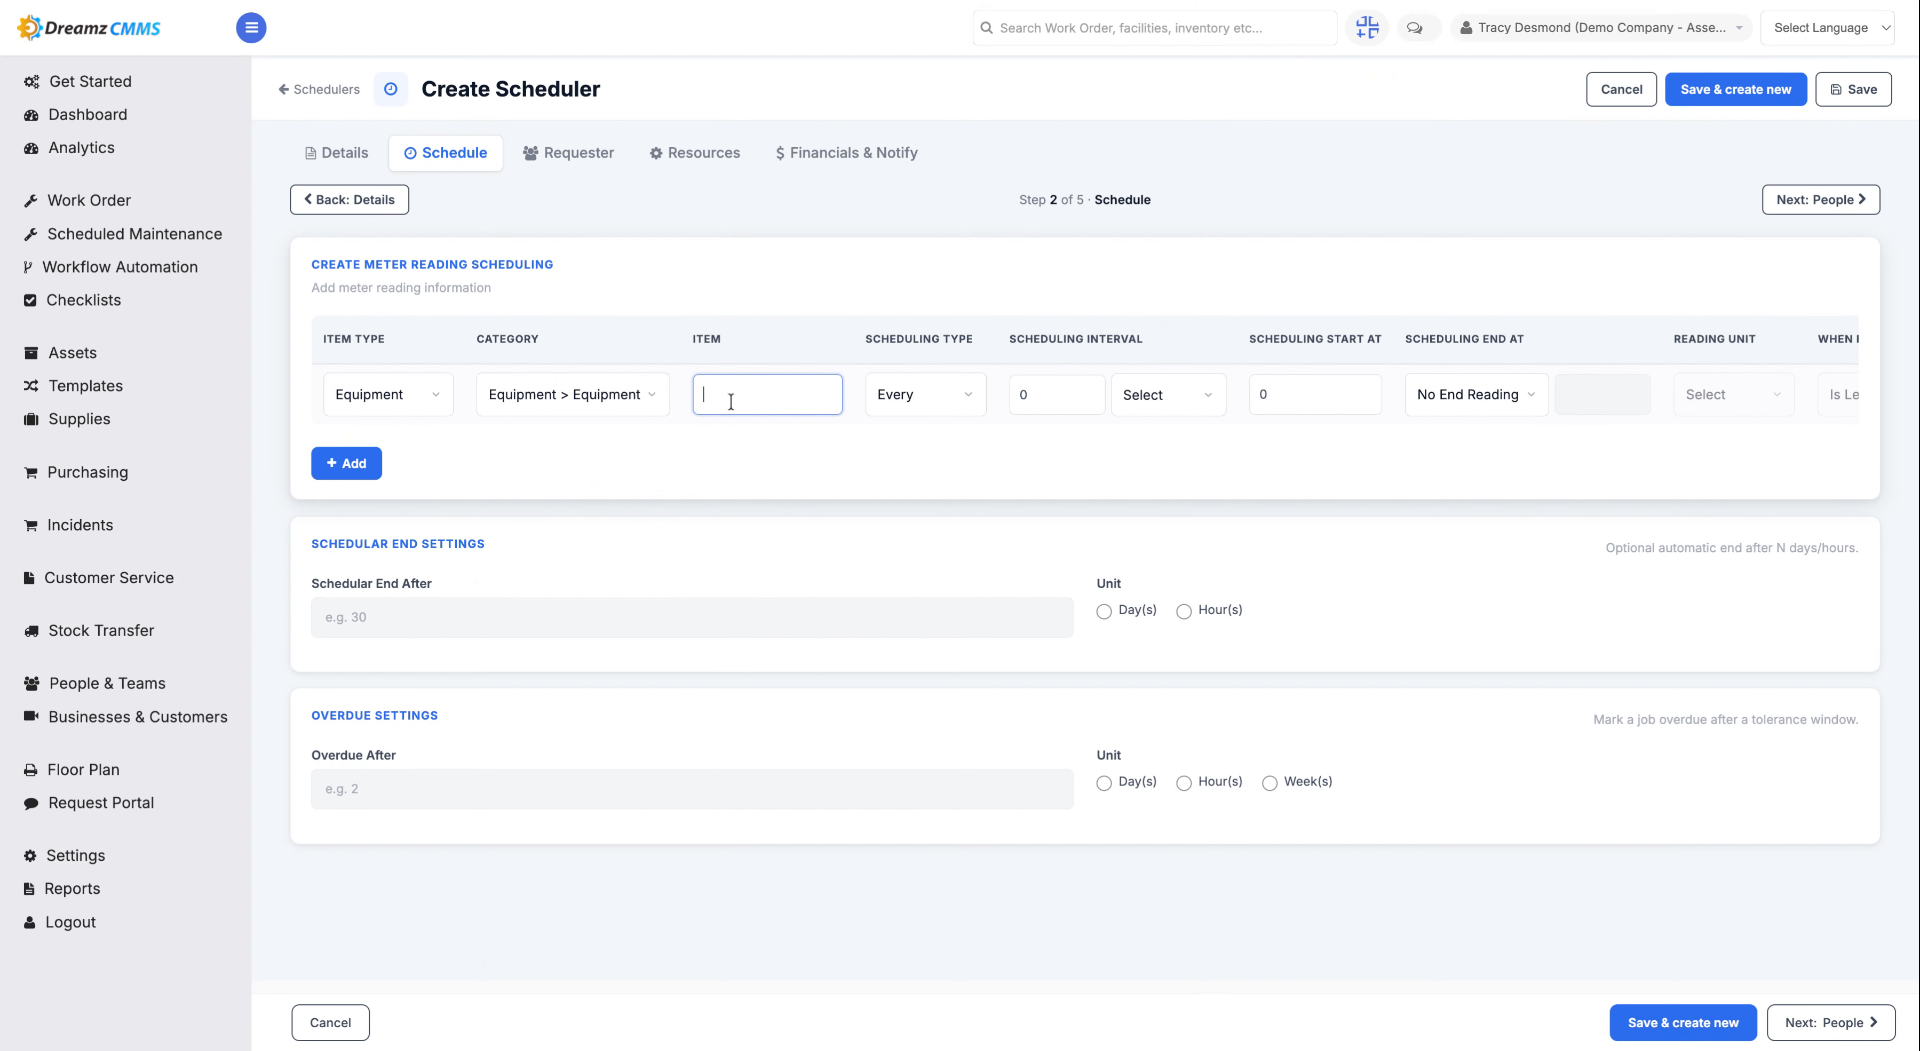Click the Schedular End After input field
The image size is (1920, 1051).
(692, 618)
